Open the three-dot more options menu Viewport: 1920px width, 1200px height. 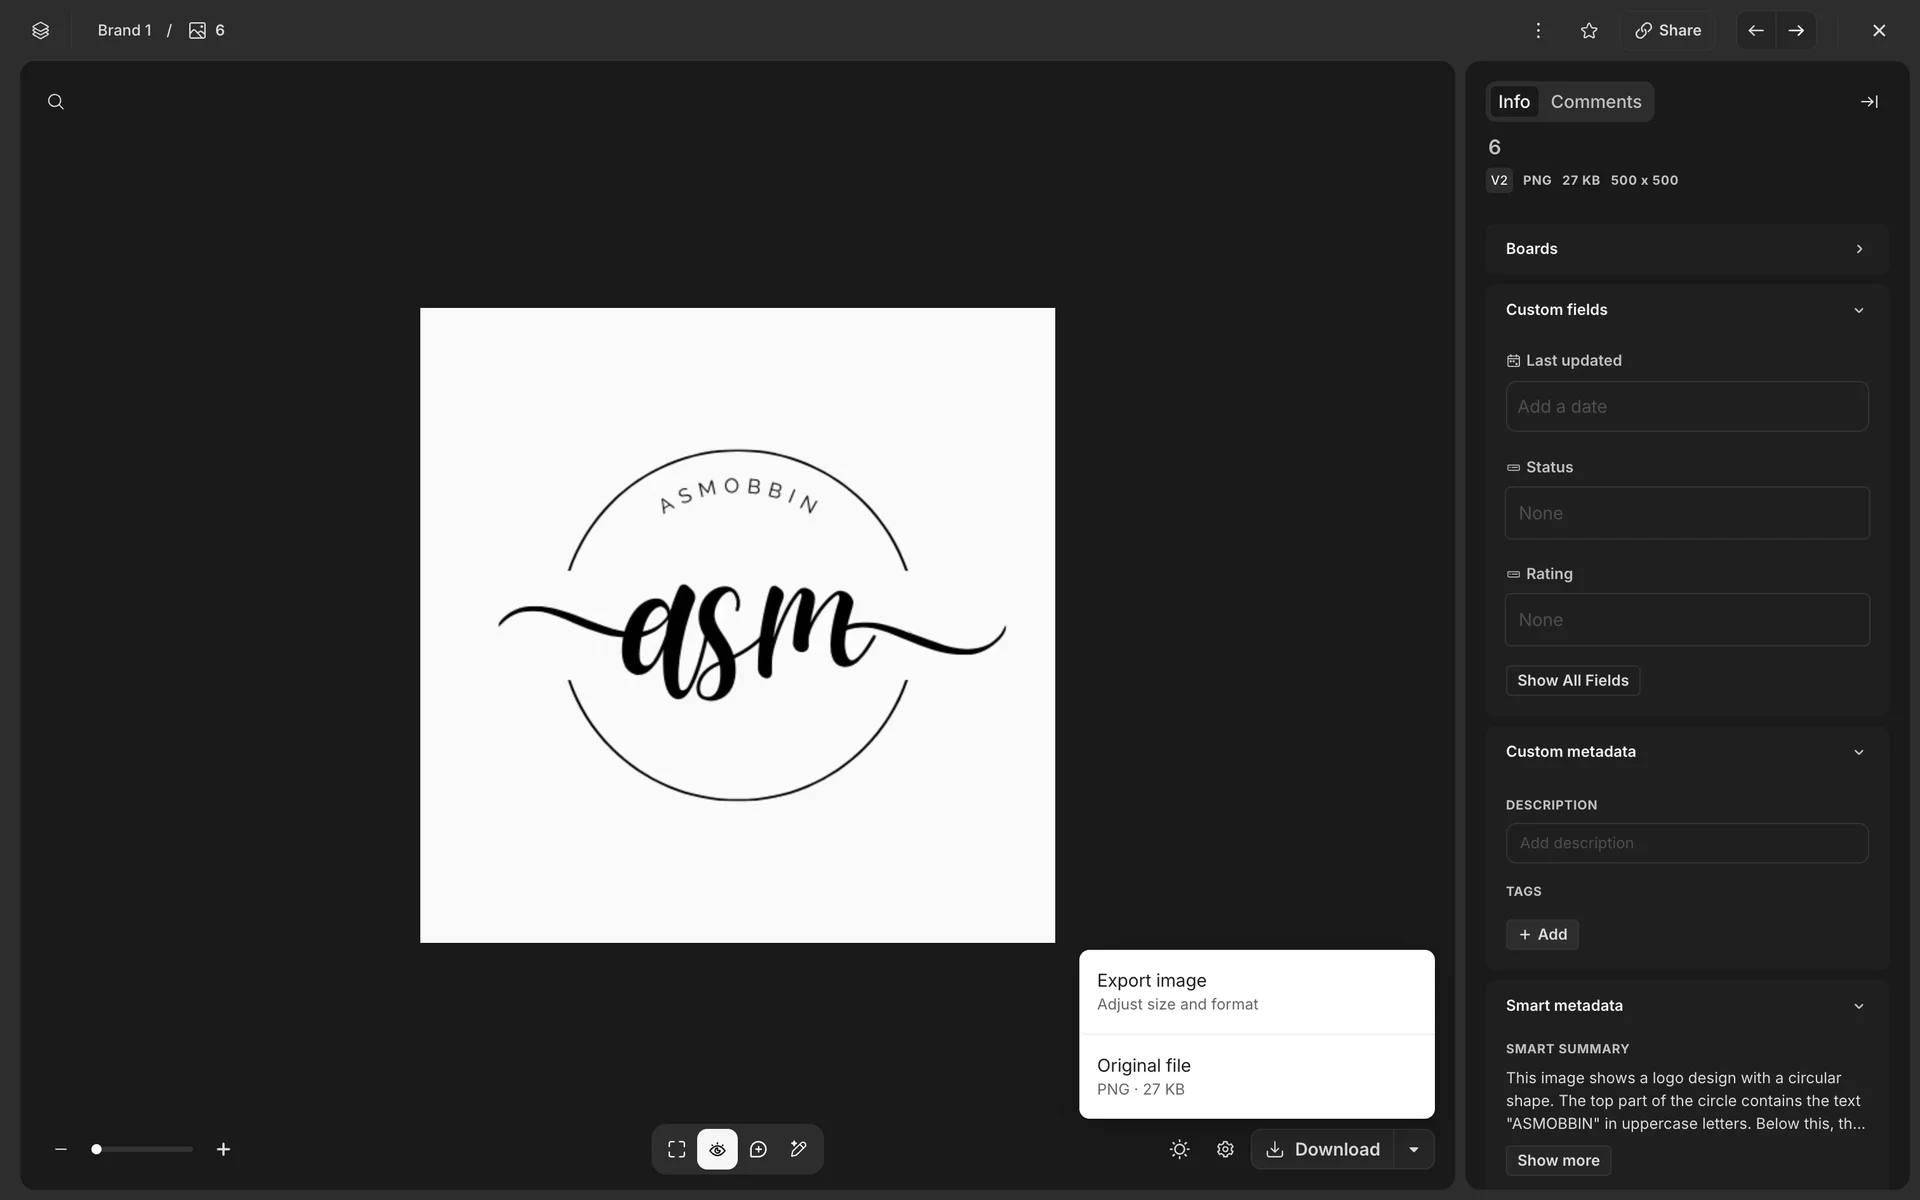click(1538, 31)
